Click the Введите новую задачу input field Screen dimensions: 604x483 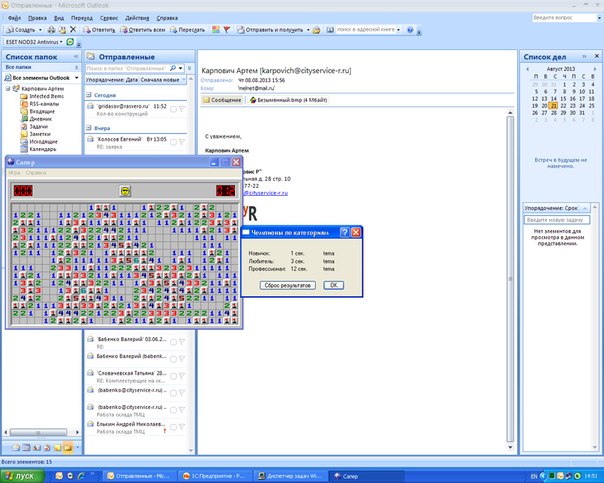pyautogui.click(x=556, y=219)
